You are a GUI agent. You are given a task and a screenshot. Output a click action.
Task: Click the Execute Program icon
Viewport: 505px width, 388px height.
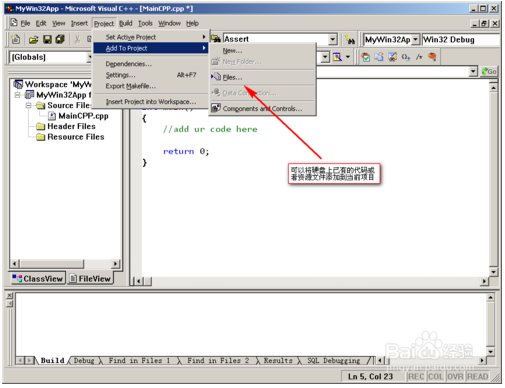click(406, 57)
